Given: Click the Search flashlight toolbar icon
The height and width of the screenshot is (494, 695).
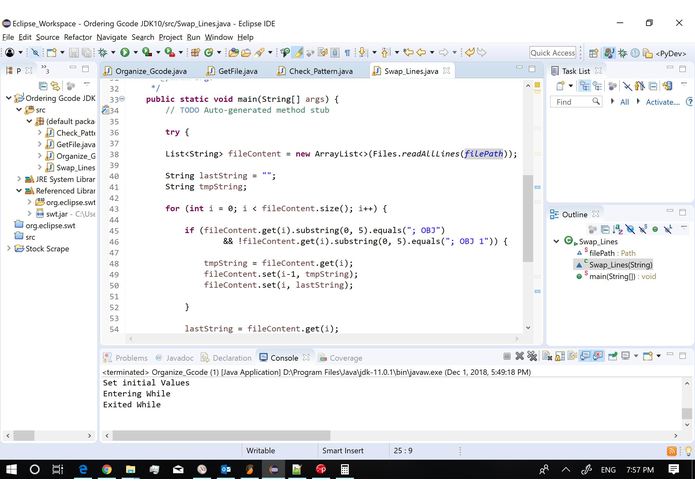Looking at the screenshot, I should 259,53.
